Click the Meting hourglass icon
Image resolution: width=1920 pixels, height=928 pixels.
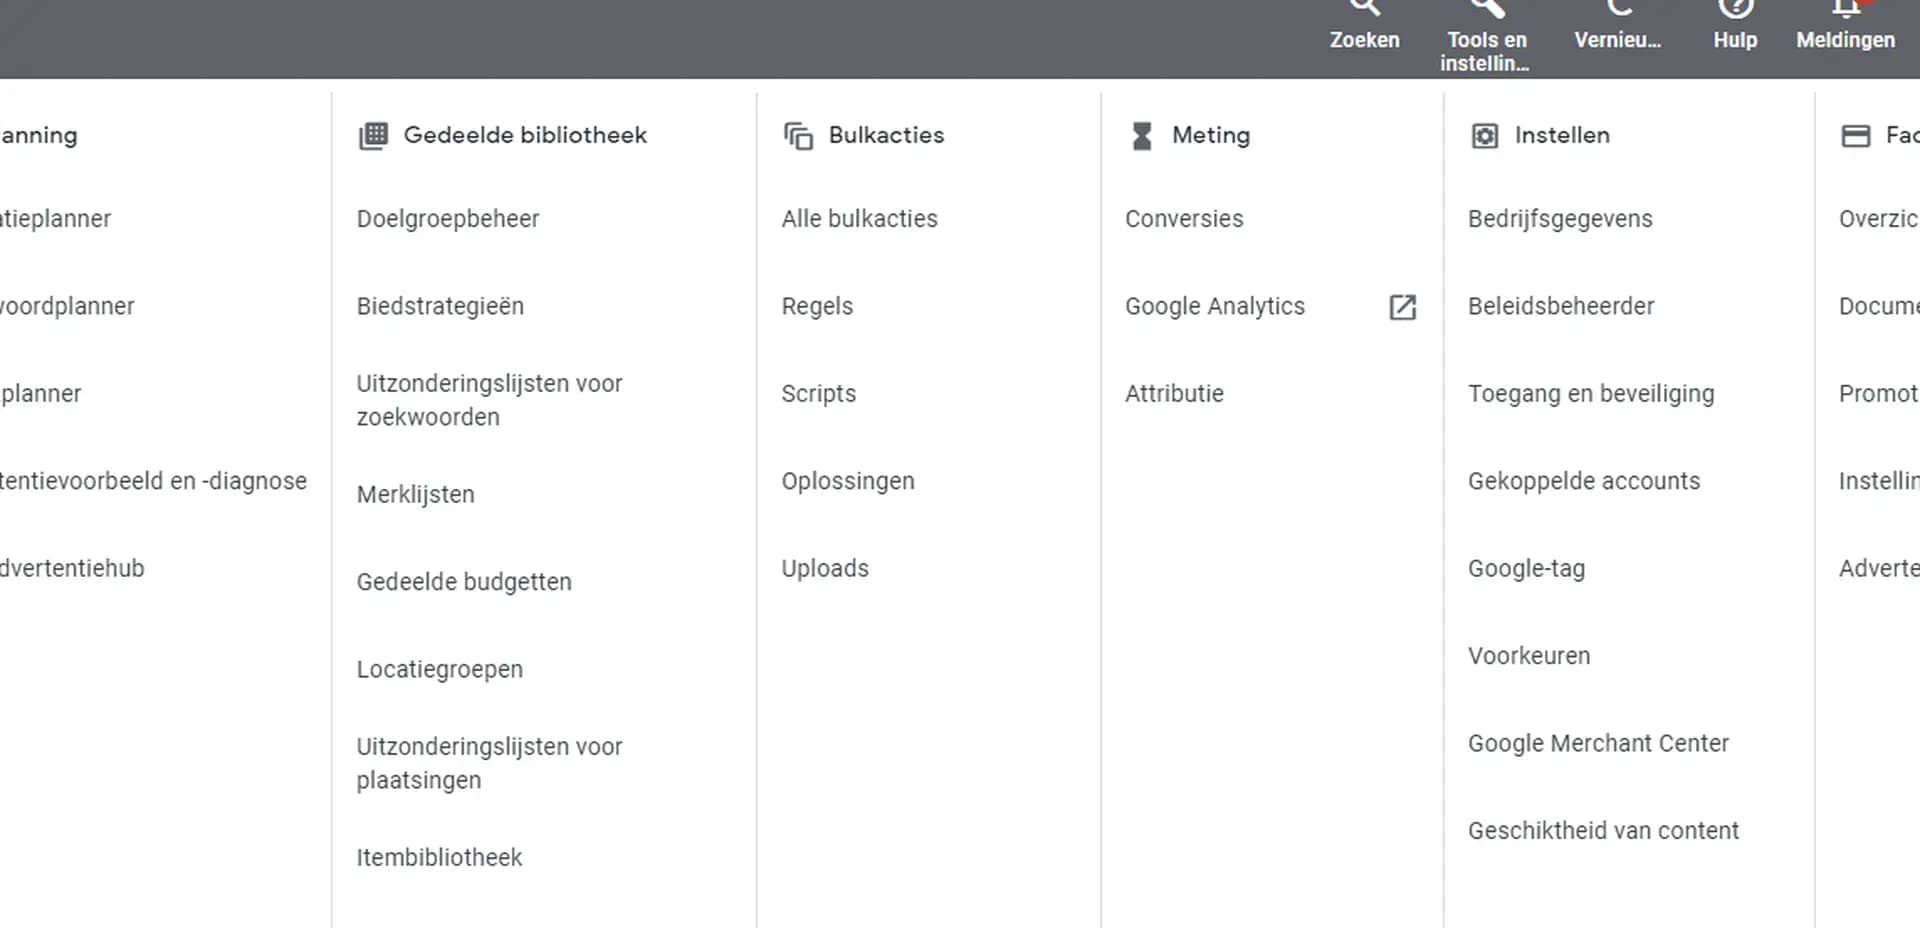point(1141,136)
